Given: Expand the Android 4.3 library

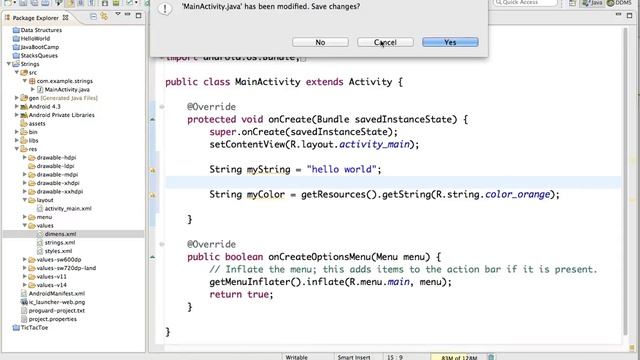Looking at the screenshot, I should point(17,107).
